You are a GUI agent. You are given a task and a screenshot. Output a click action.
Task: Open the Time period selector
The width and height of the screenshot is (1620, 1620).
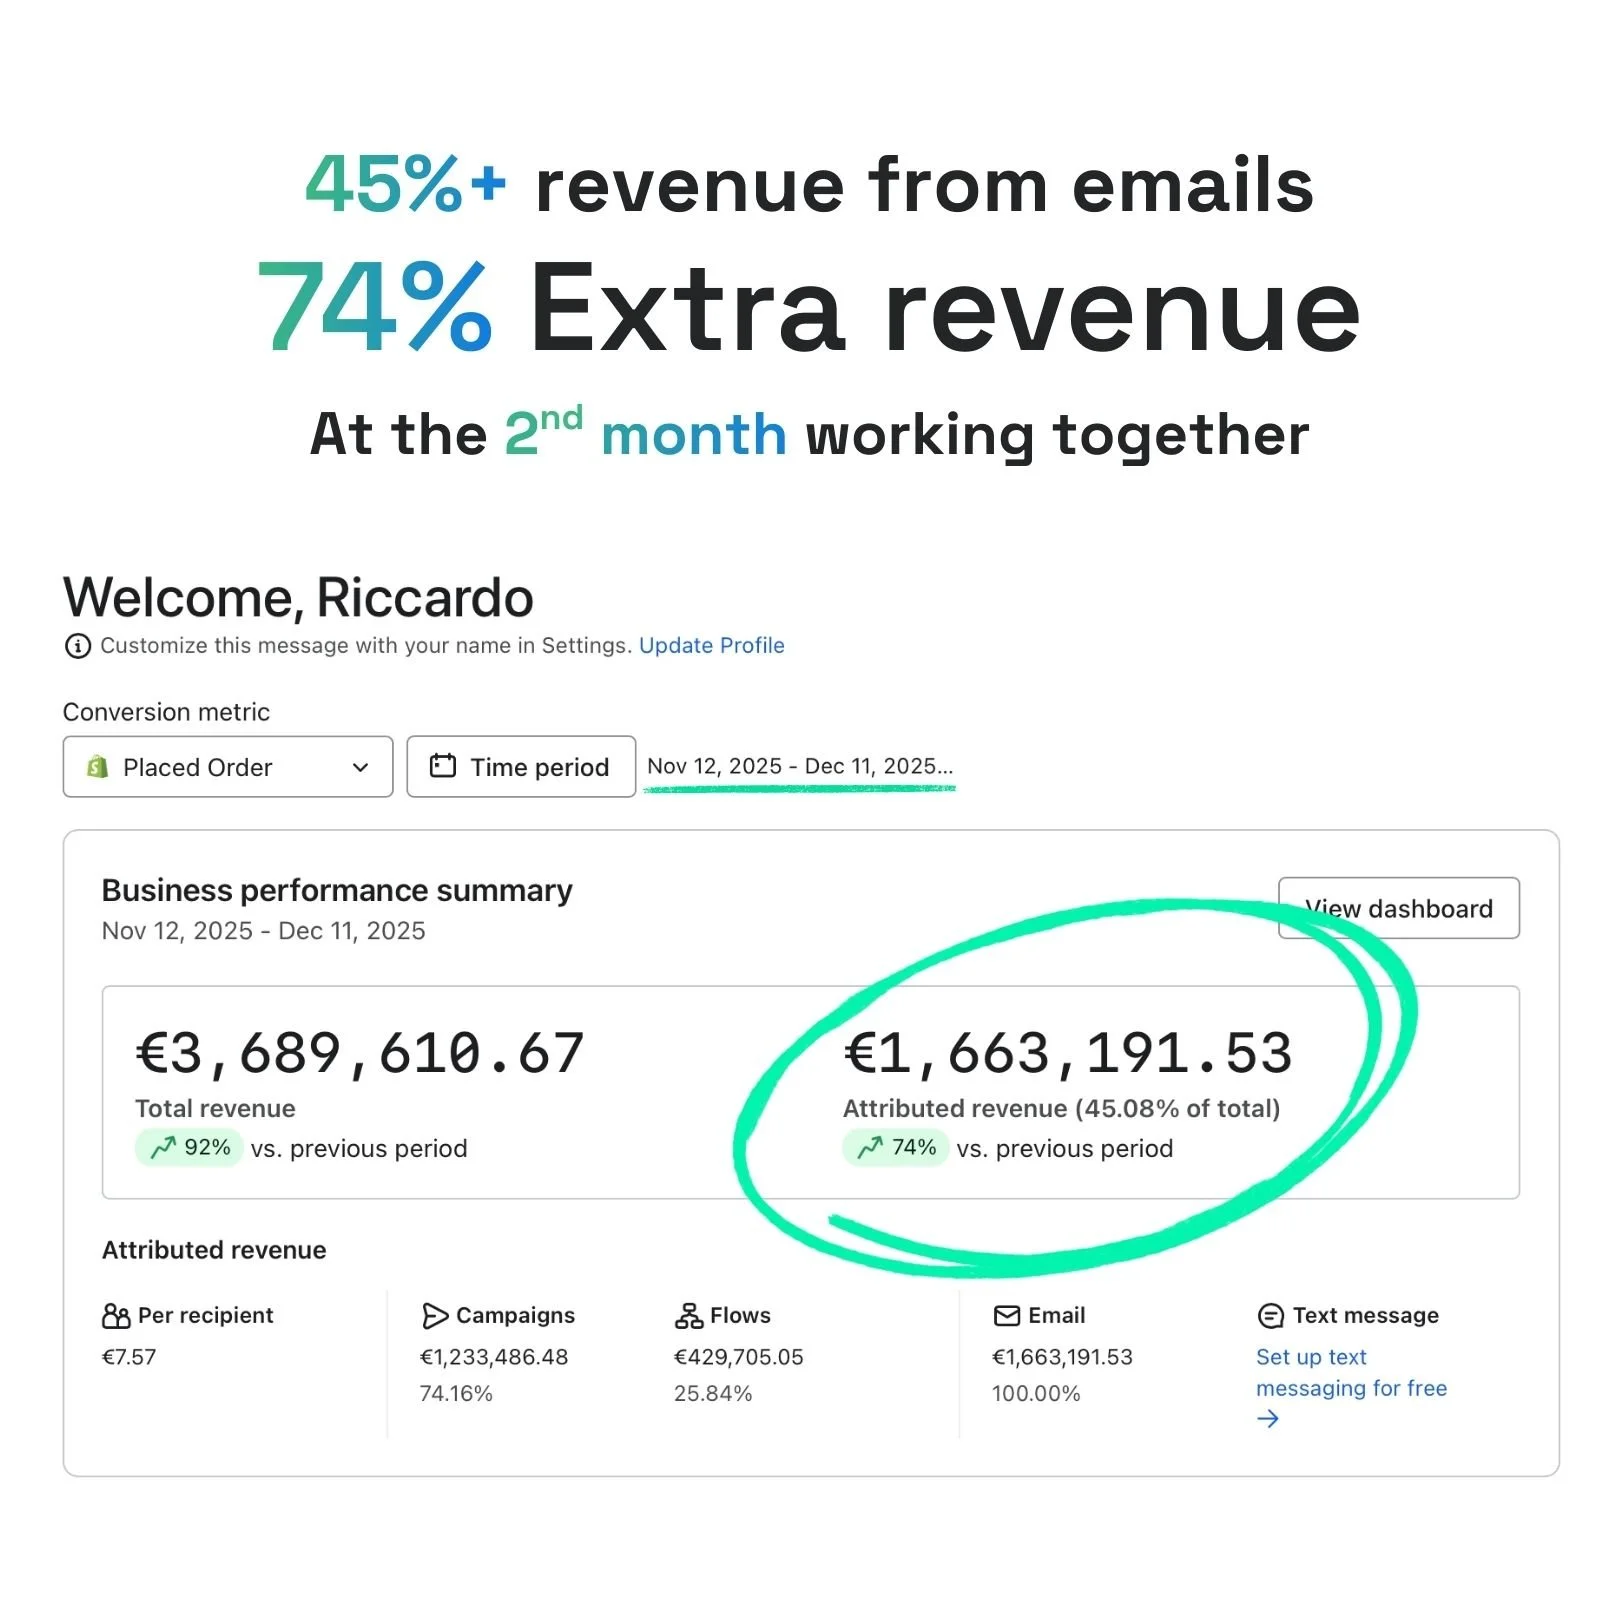click(521, 766)
